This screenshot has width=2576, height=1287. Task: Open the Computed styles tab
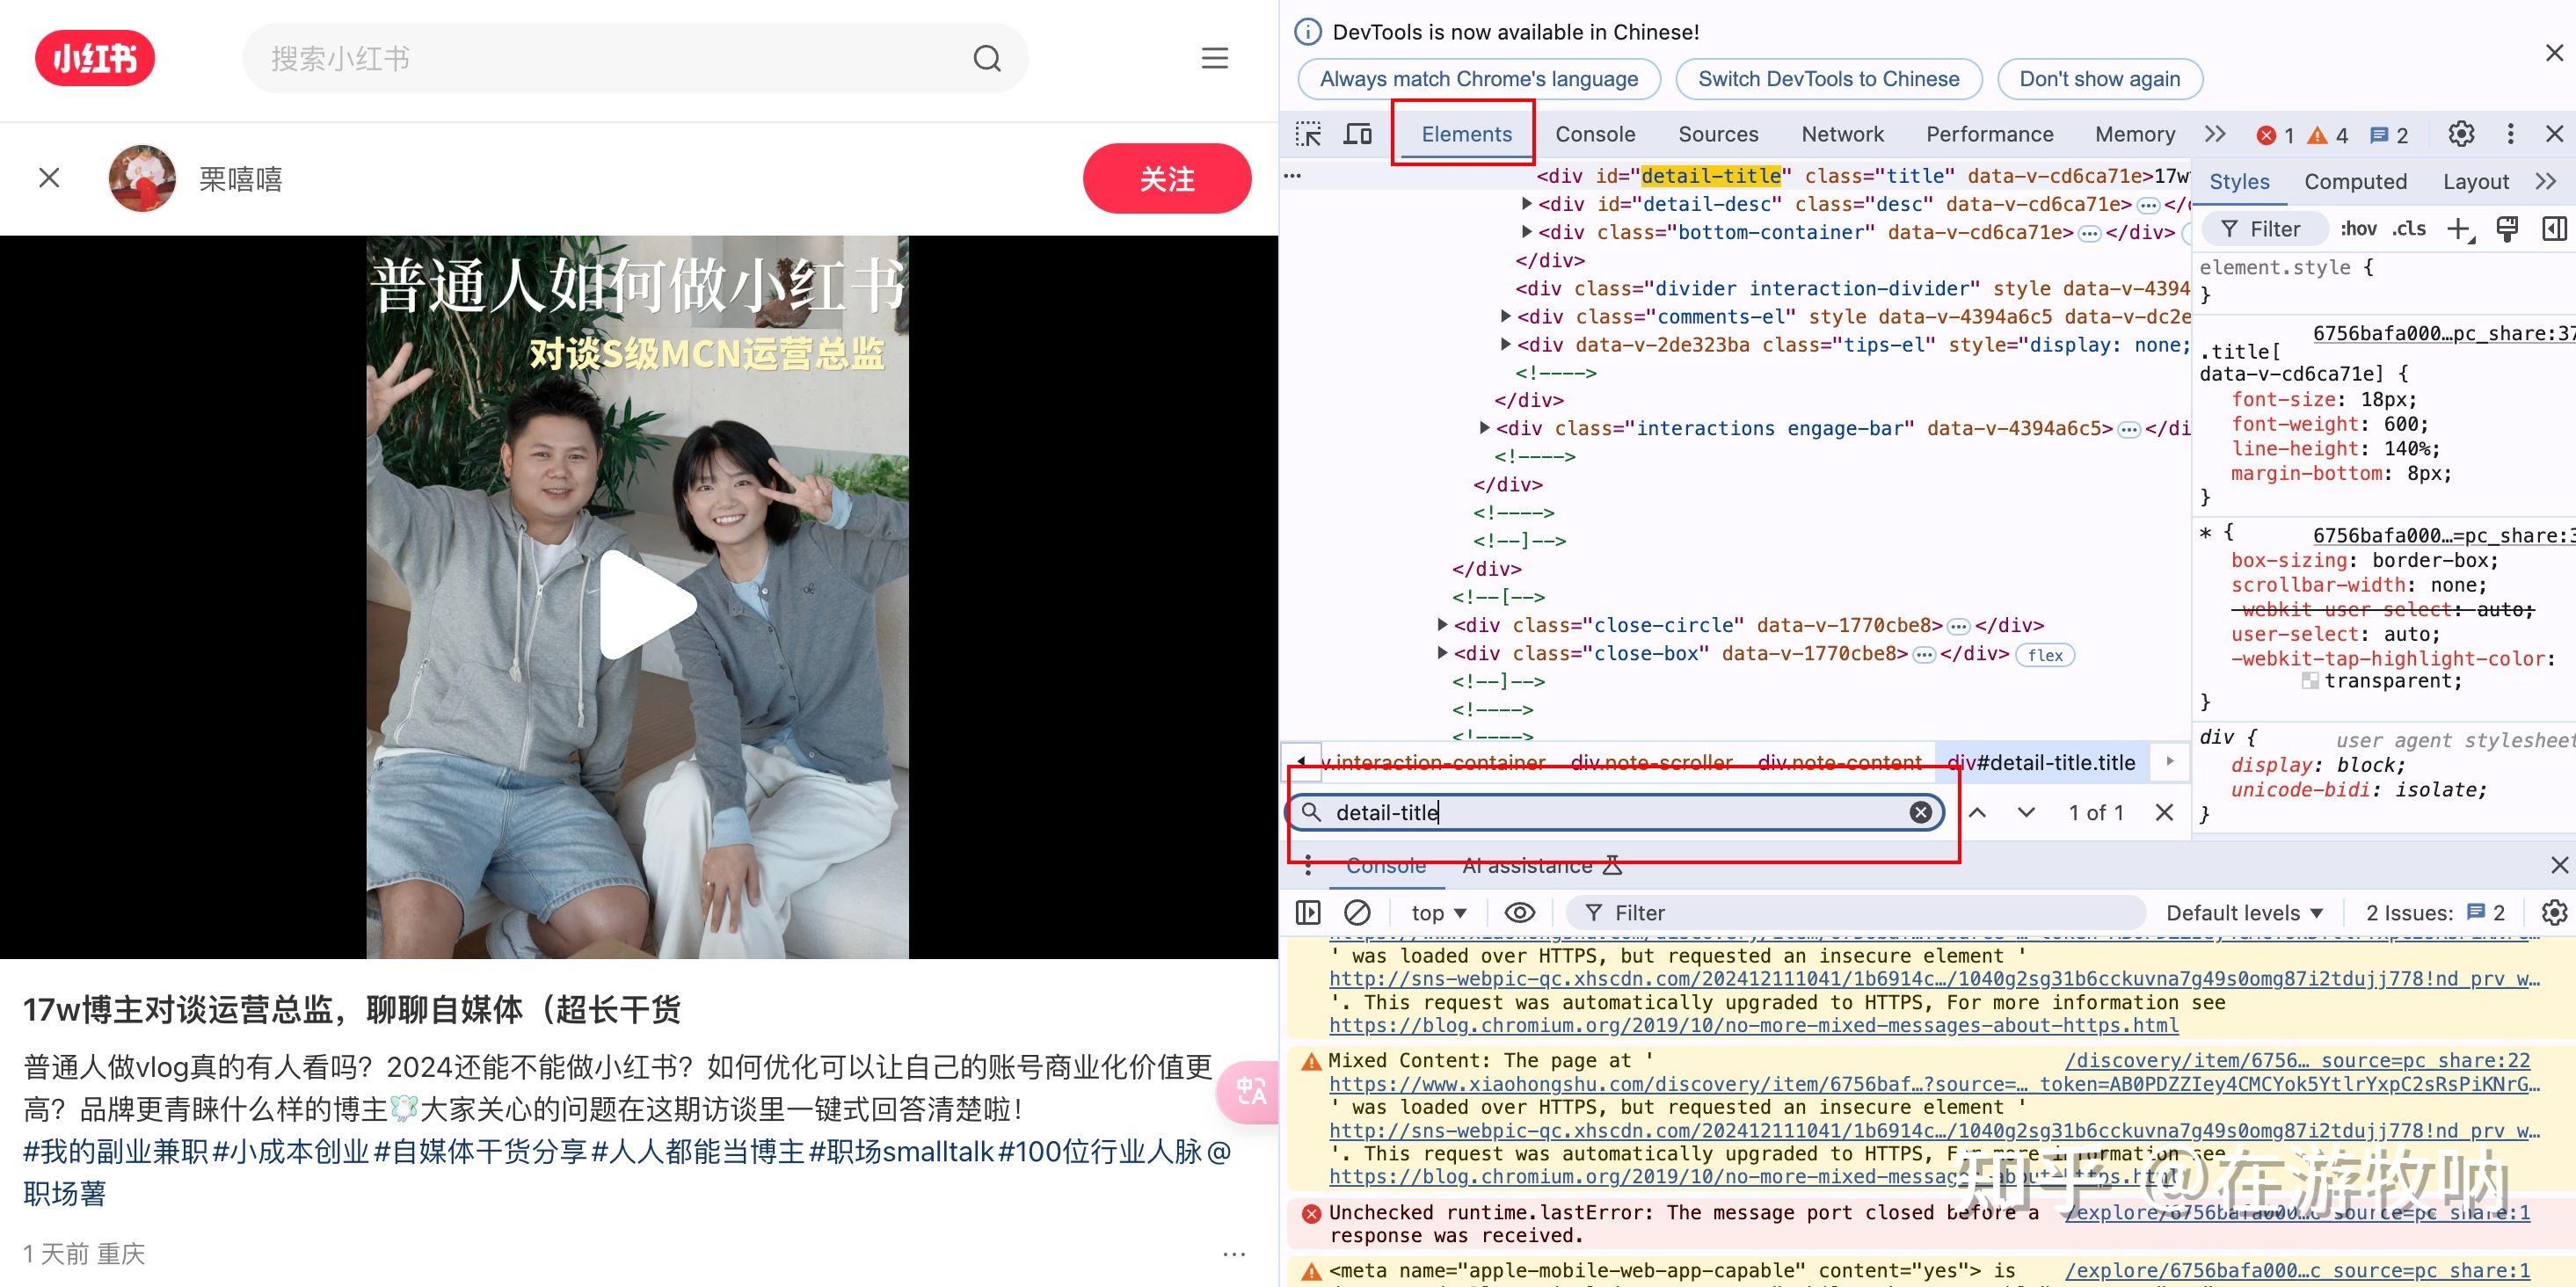coord(2355,181)
